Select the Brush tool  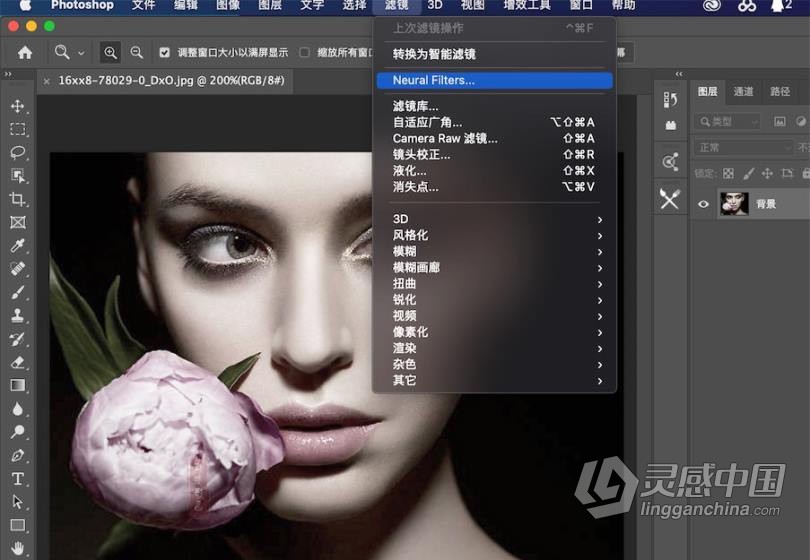(x=18, y=292)
